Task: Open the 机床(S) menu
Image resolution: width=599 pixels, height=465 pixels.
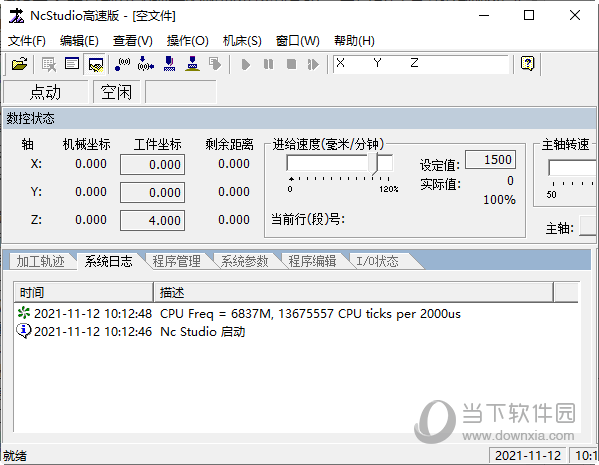Action: click(242, 41)
